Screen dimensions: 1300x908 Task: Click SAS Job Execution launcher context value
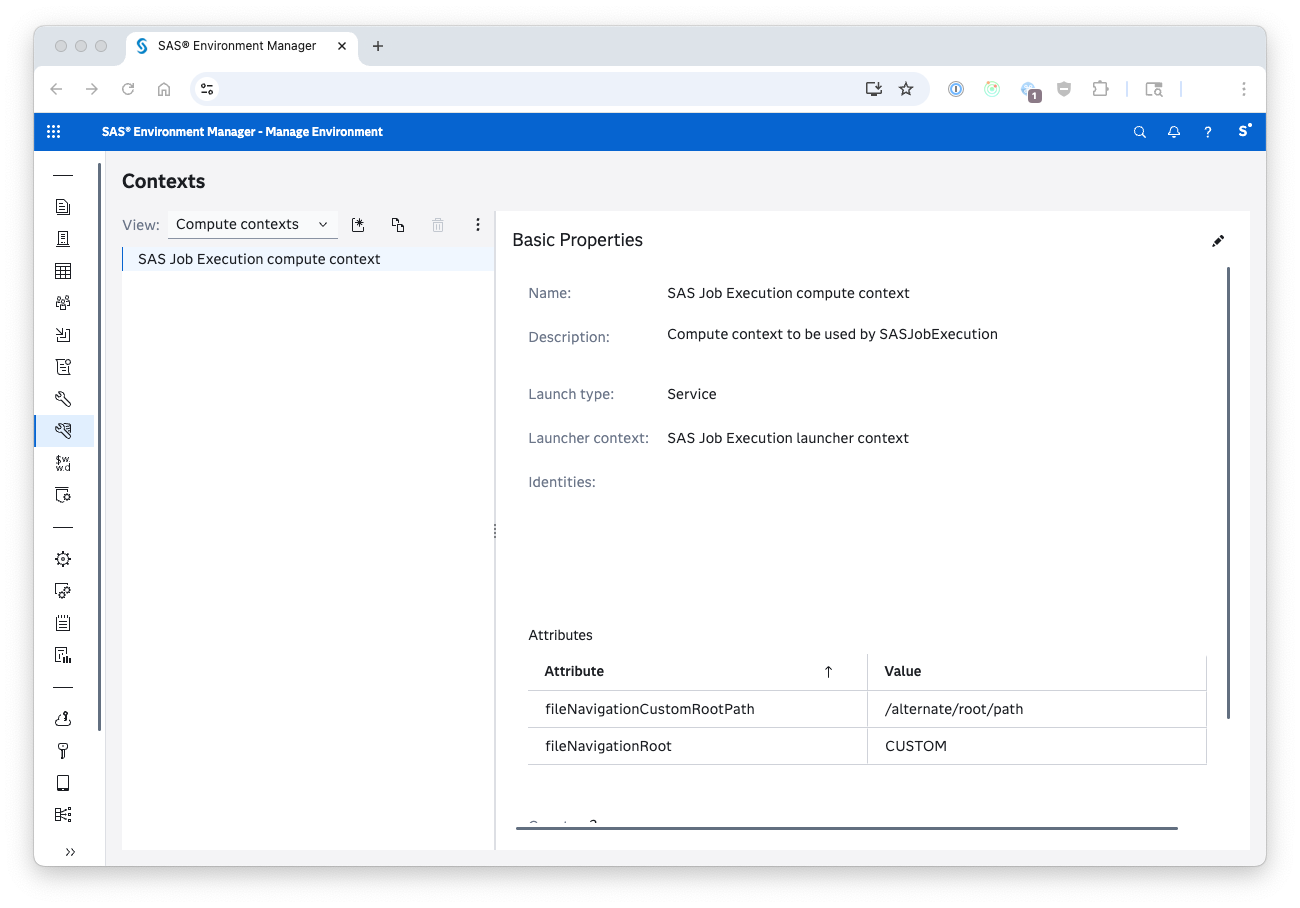pos(788,438)
